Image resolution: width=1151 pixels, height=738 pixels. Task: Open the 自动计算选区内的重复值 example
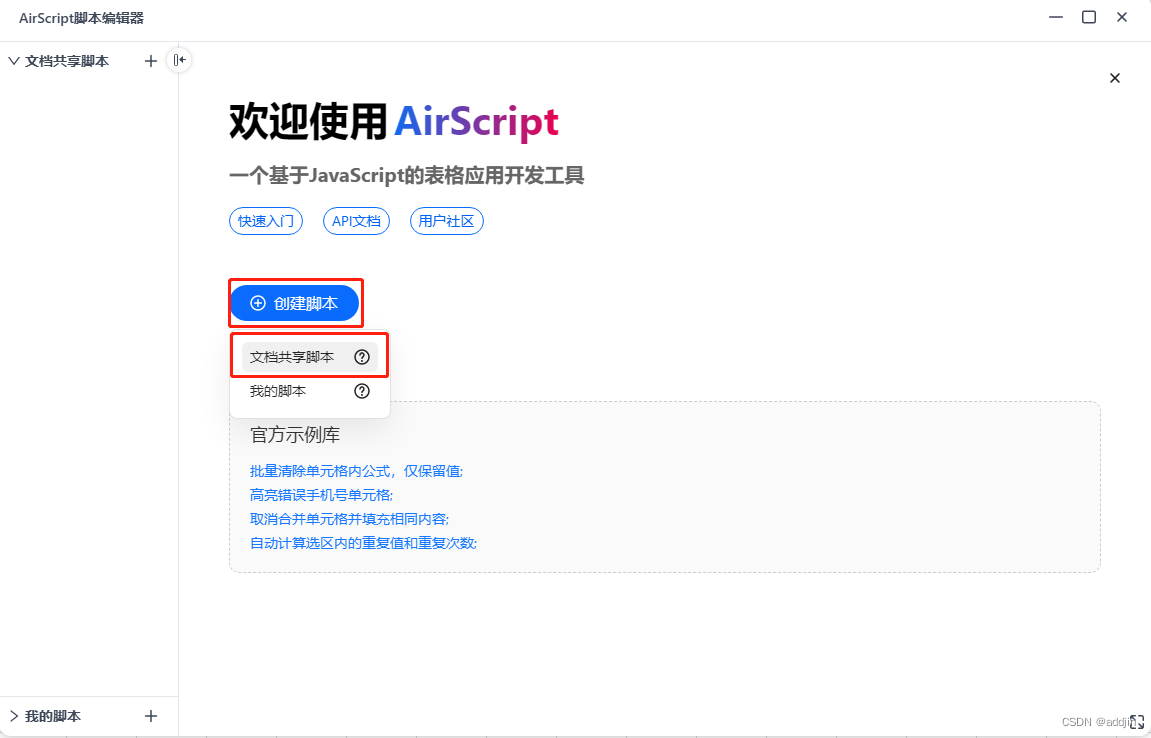click(363, 543)
